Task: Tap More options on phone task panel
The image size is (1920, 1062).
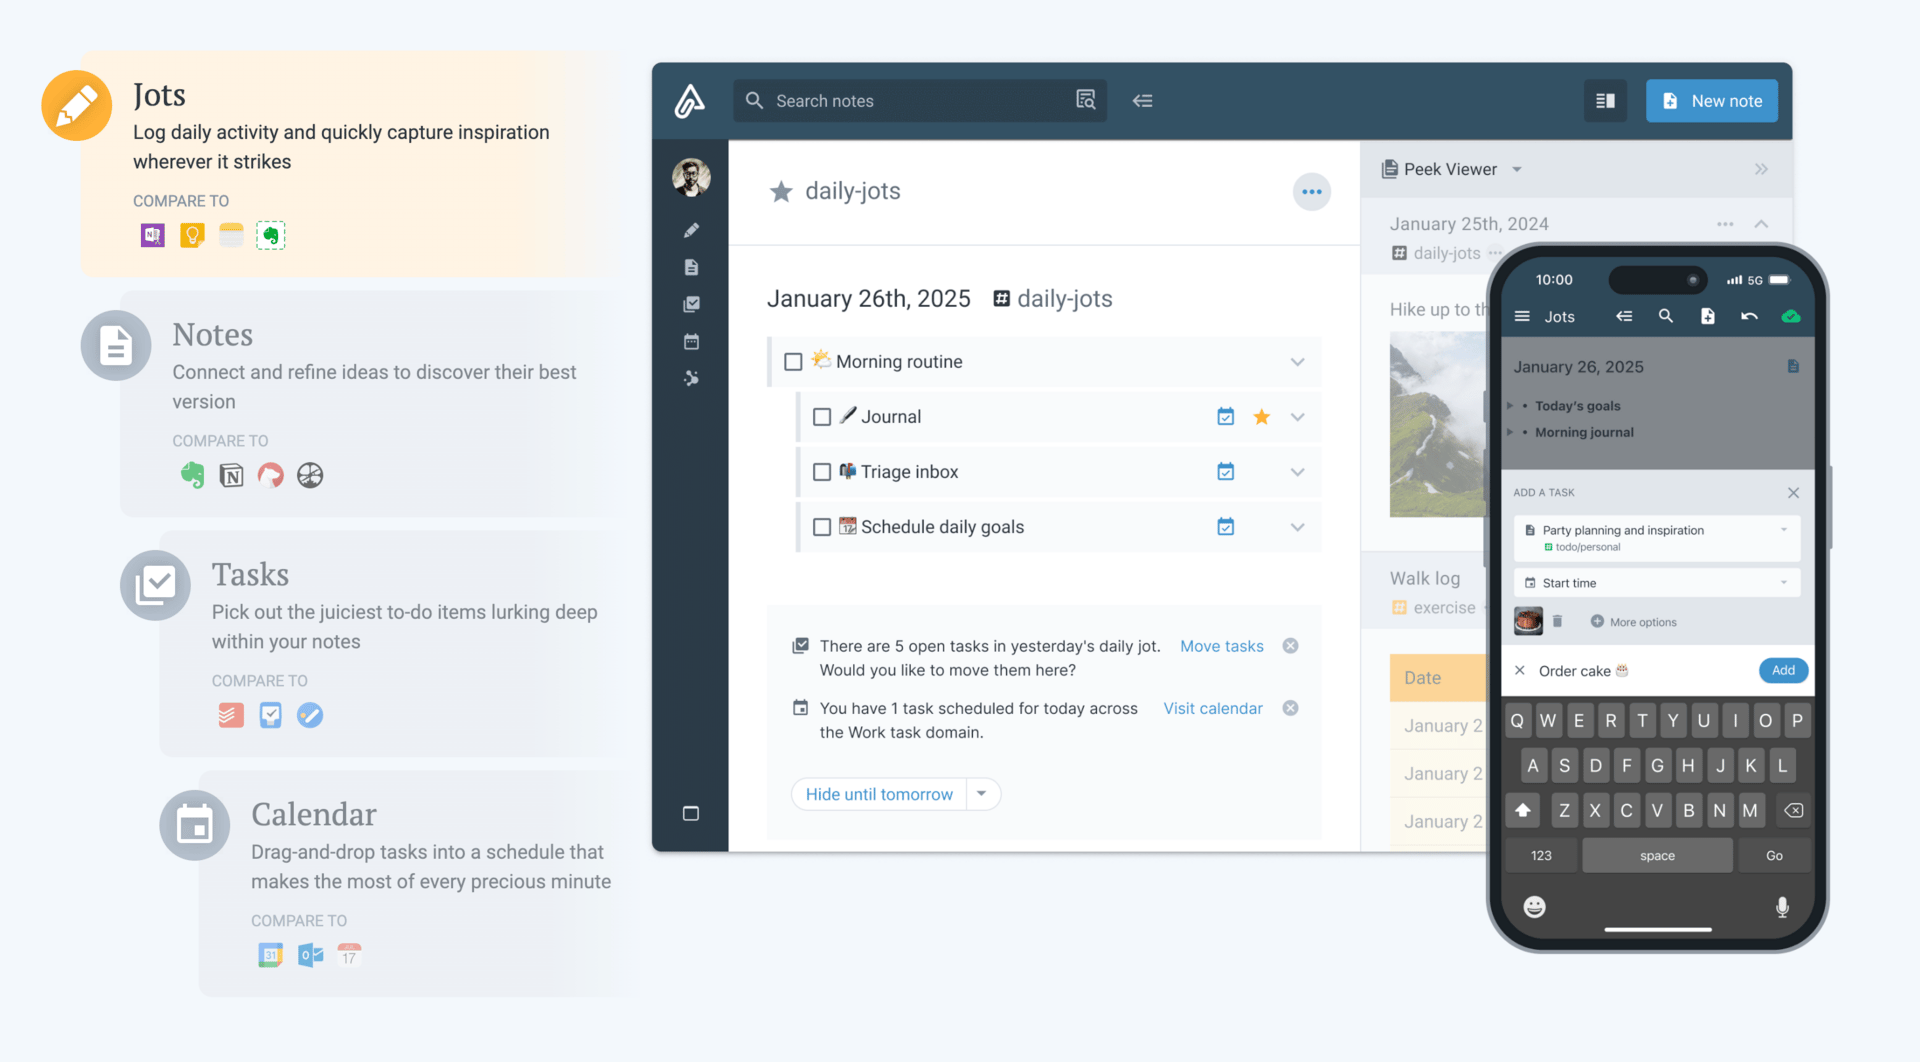Action: pos(1633,622)
